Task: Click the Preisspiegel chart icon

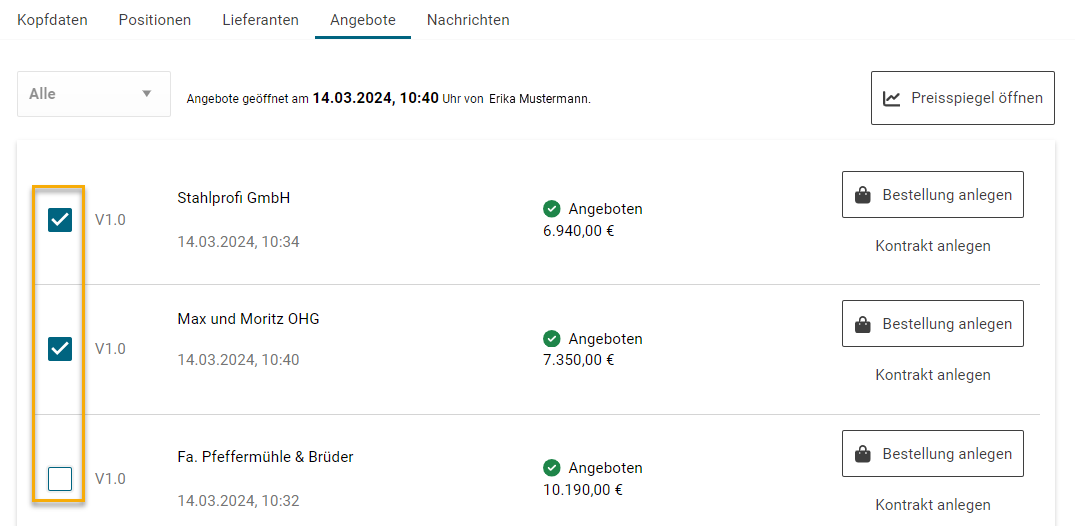Action: click(x=891, y=98)
